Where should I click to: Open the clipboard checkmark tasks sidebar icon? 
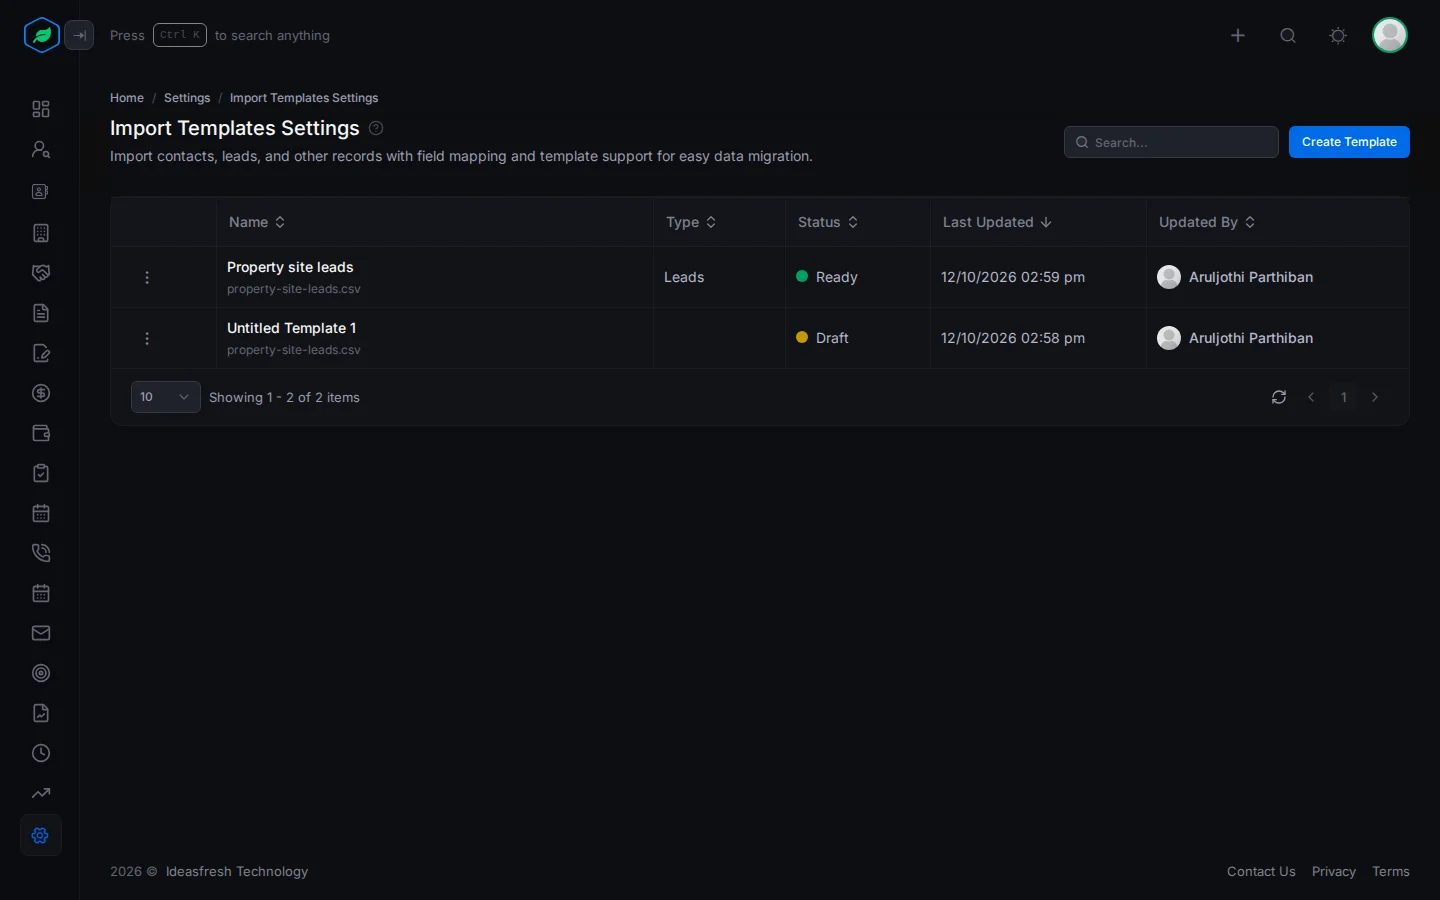(x=41, y=473)
